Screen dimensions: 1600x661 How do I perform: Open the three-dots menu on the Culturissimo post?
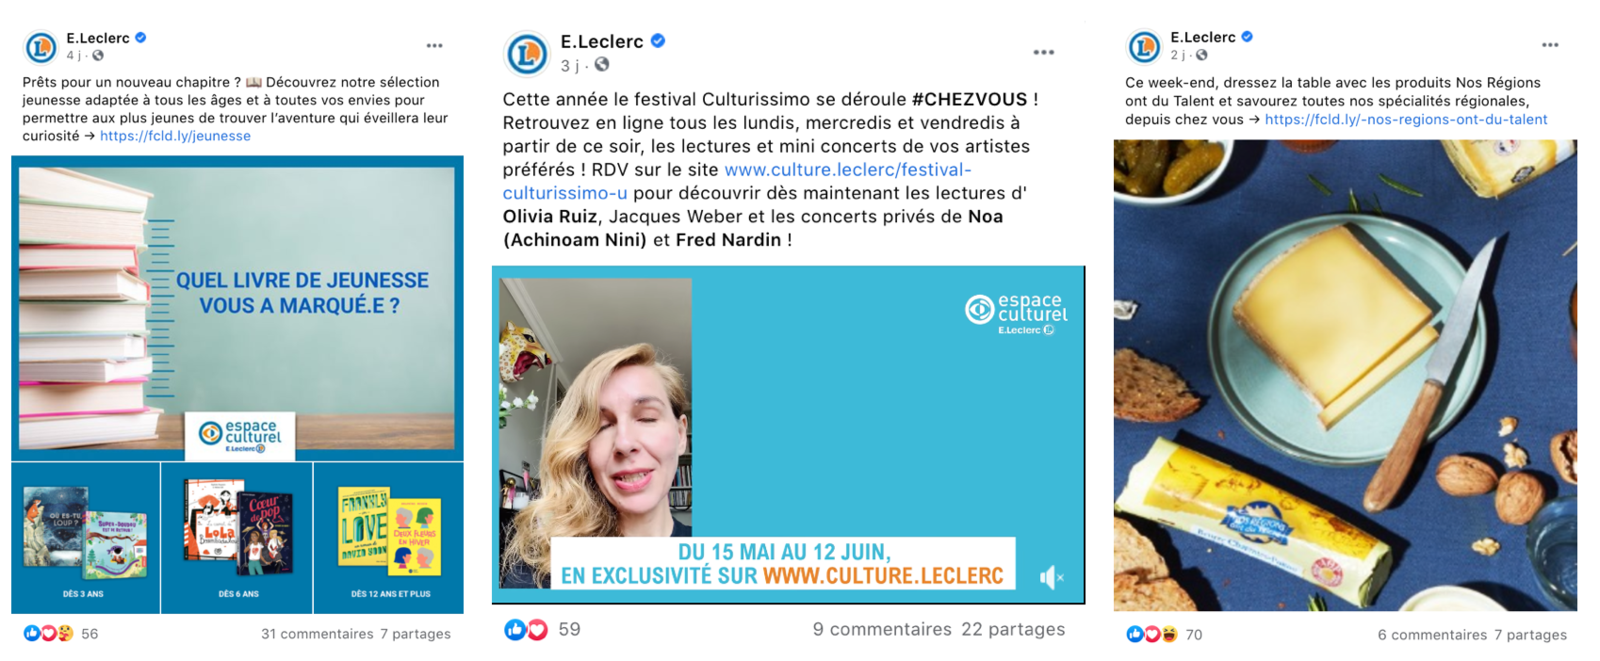[x=1043, y=53]
